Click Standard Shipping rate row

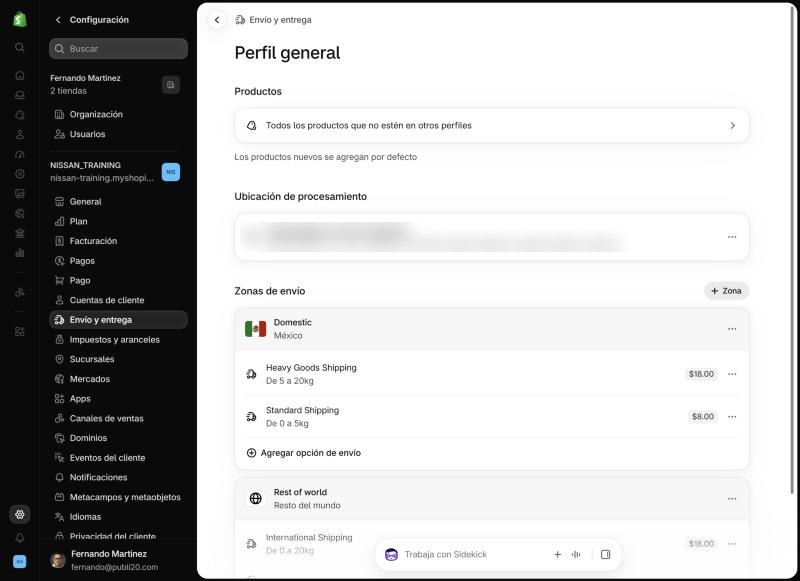(x=492, y=417)
